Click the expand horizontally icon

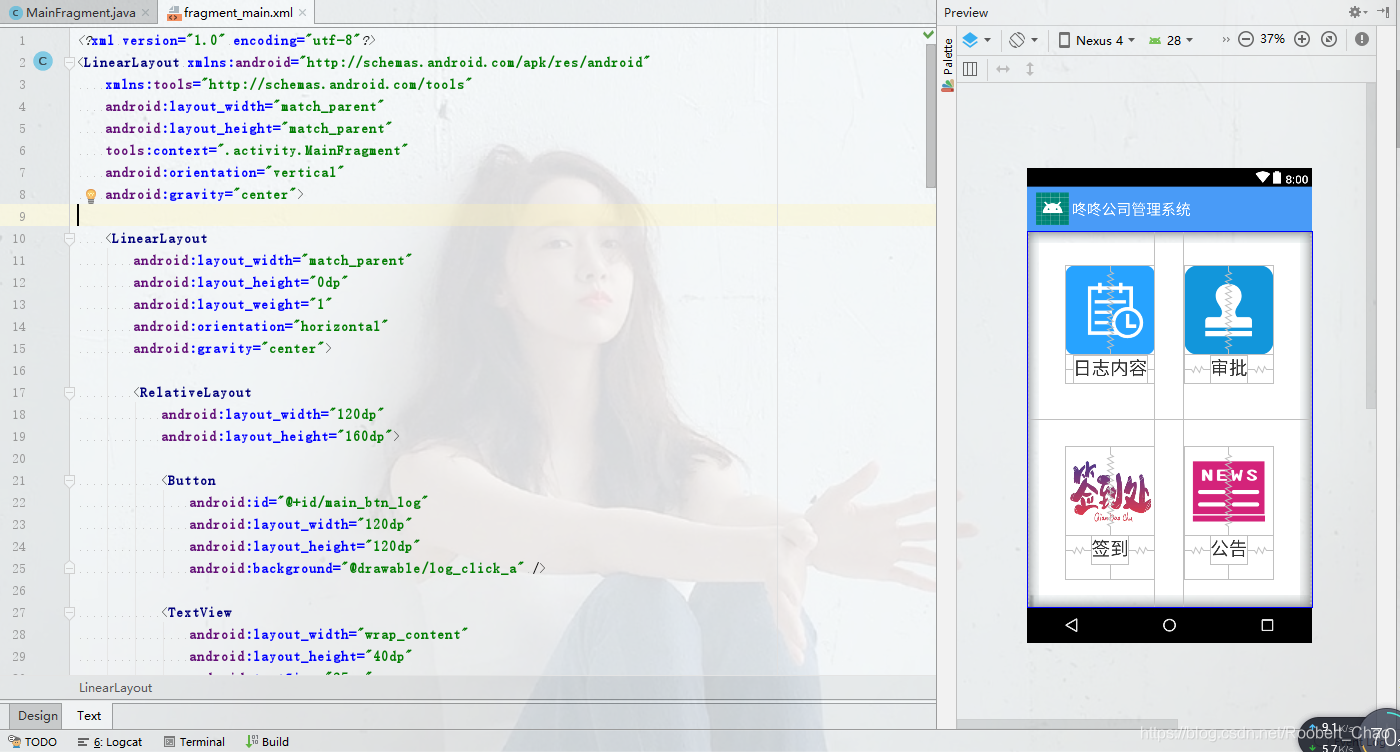click(1003, 69)
